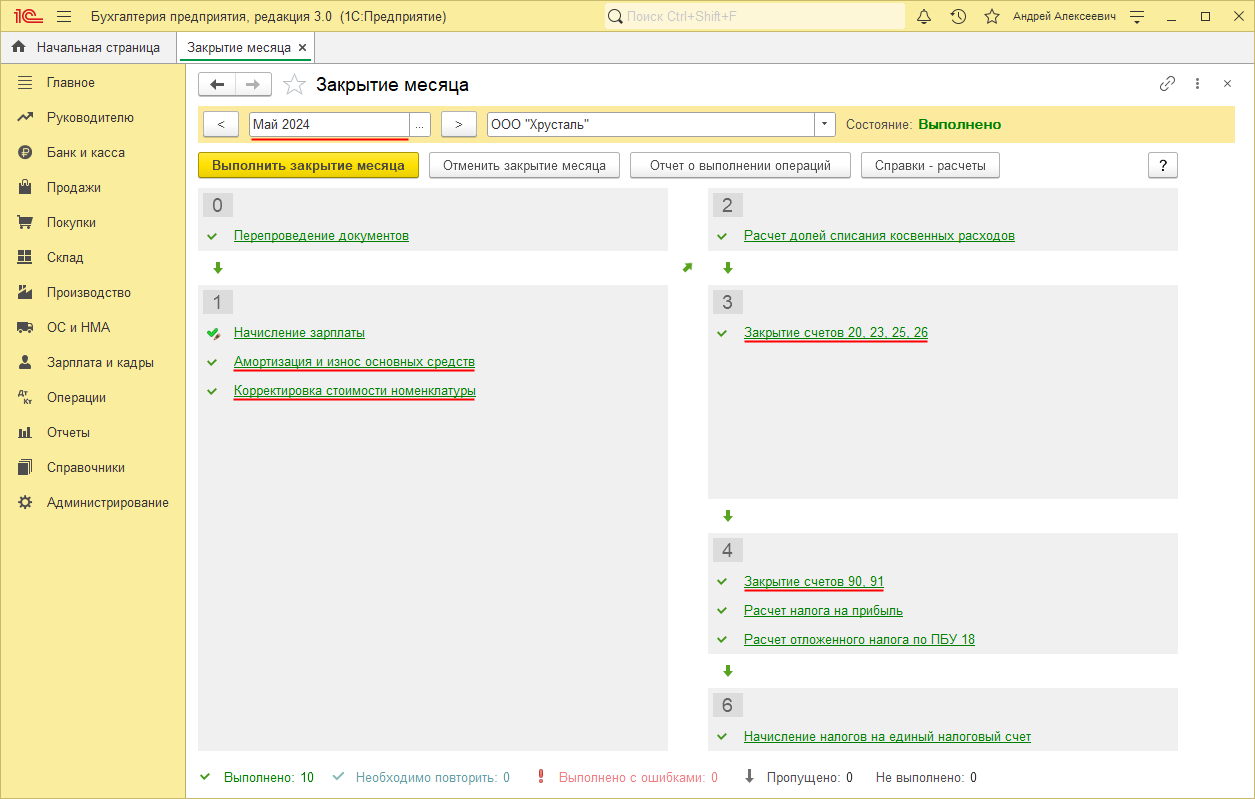
Task: Open Покупки section in sidebar
Action: tap(72, 223)
